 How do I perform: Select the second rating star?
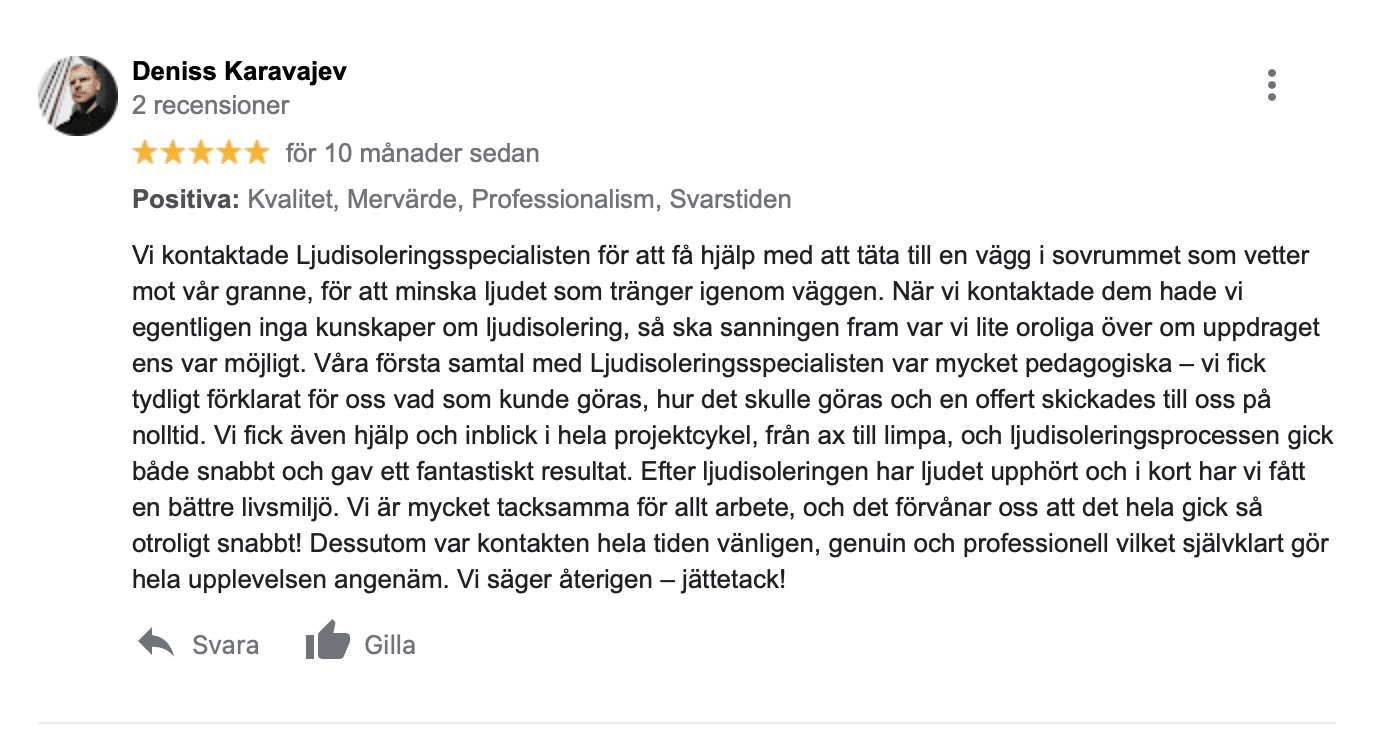pos(173,153)
